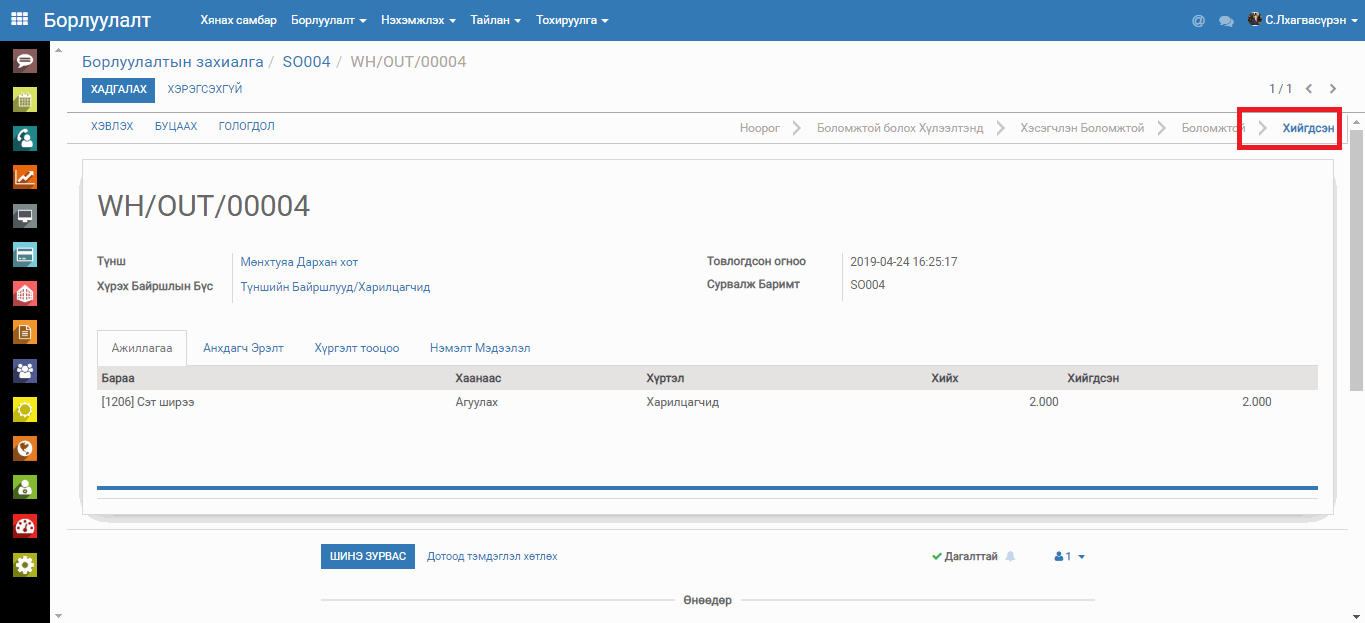This screenshot has height=623, width=1365.
Task: Click the red Inventory warehouse sidebar icon
Action: point(25,294)
